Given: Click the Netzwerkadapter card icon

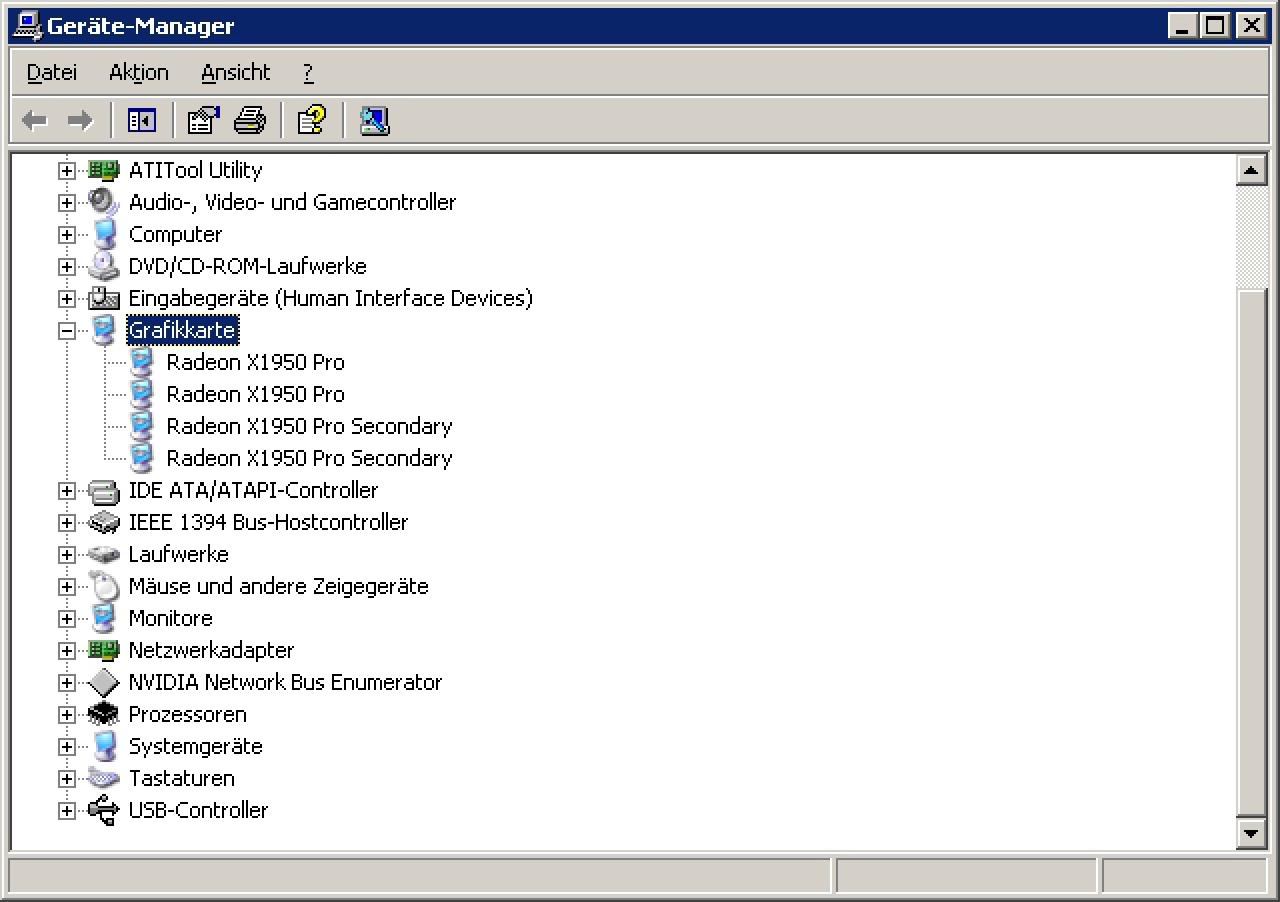Looking at the screenshot, I should [103, 650].
